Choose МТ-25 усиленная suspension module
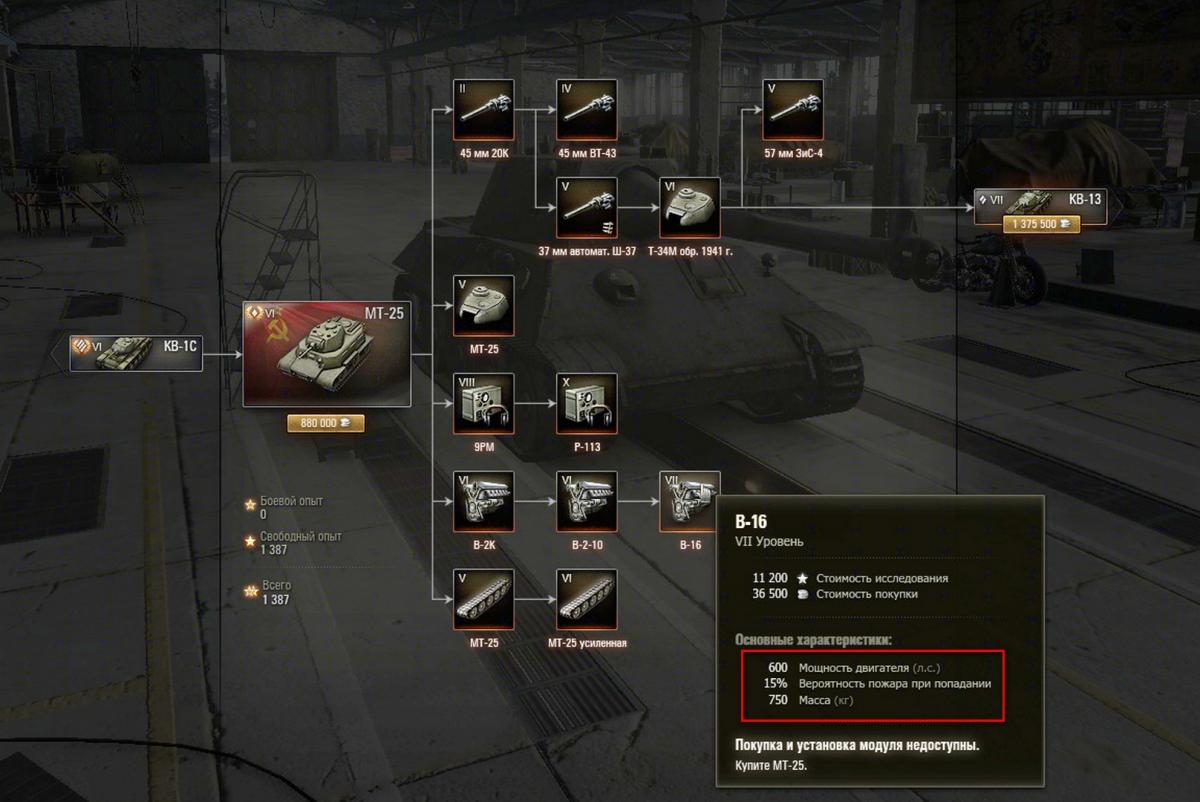This screenshot has width=1200, height=802. 587,599
